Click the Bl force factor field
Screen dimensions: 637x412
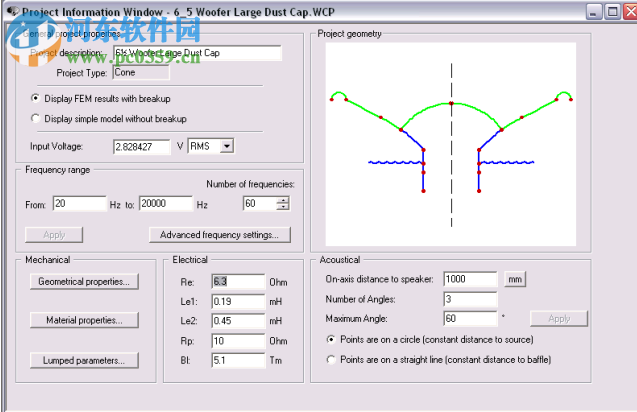click(x=237, y=360)
